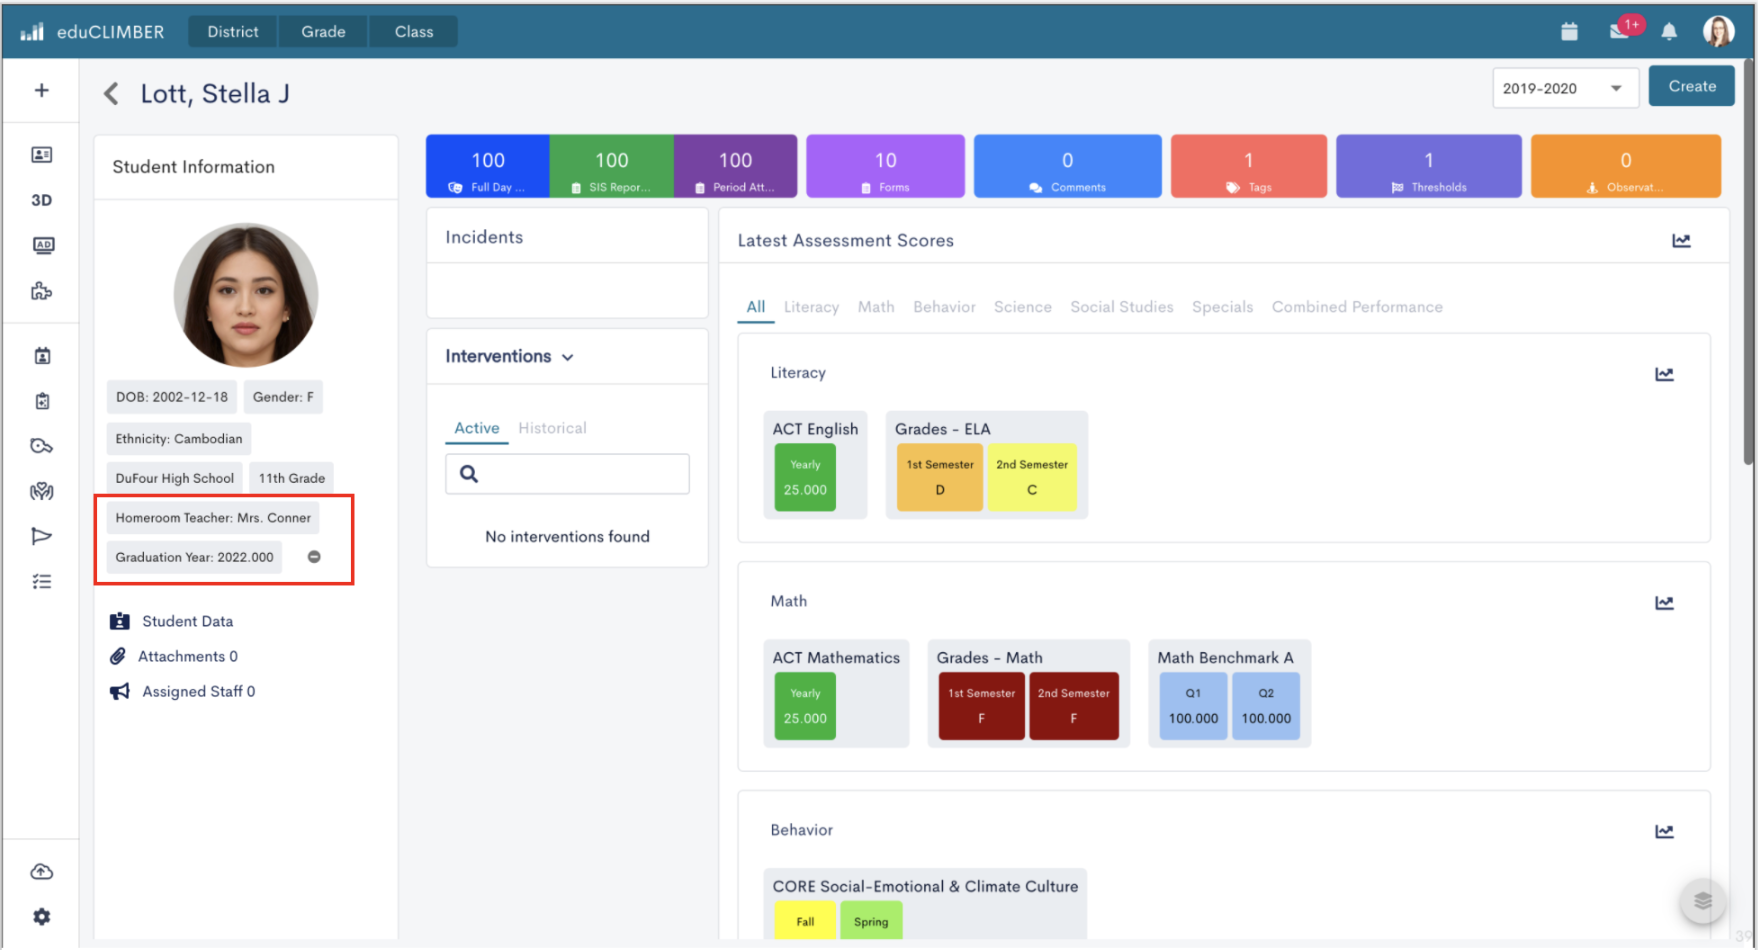This screenshot has width=1758, height=950.
Task: Open the checklist sidebar icon
Action: 41,581
